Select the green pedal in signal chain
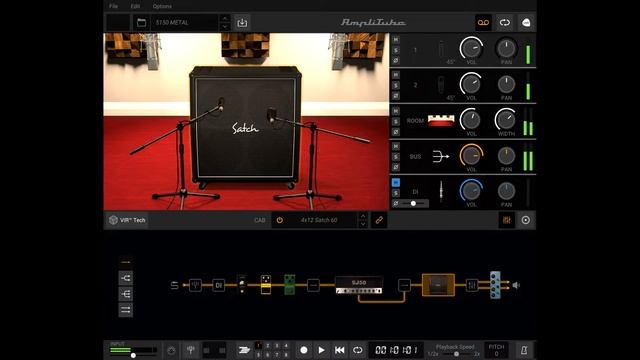This screenshot has width=640, height=360. (289, 284)
